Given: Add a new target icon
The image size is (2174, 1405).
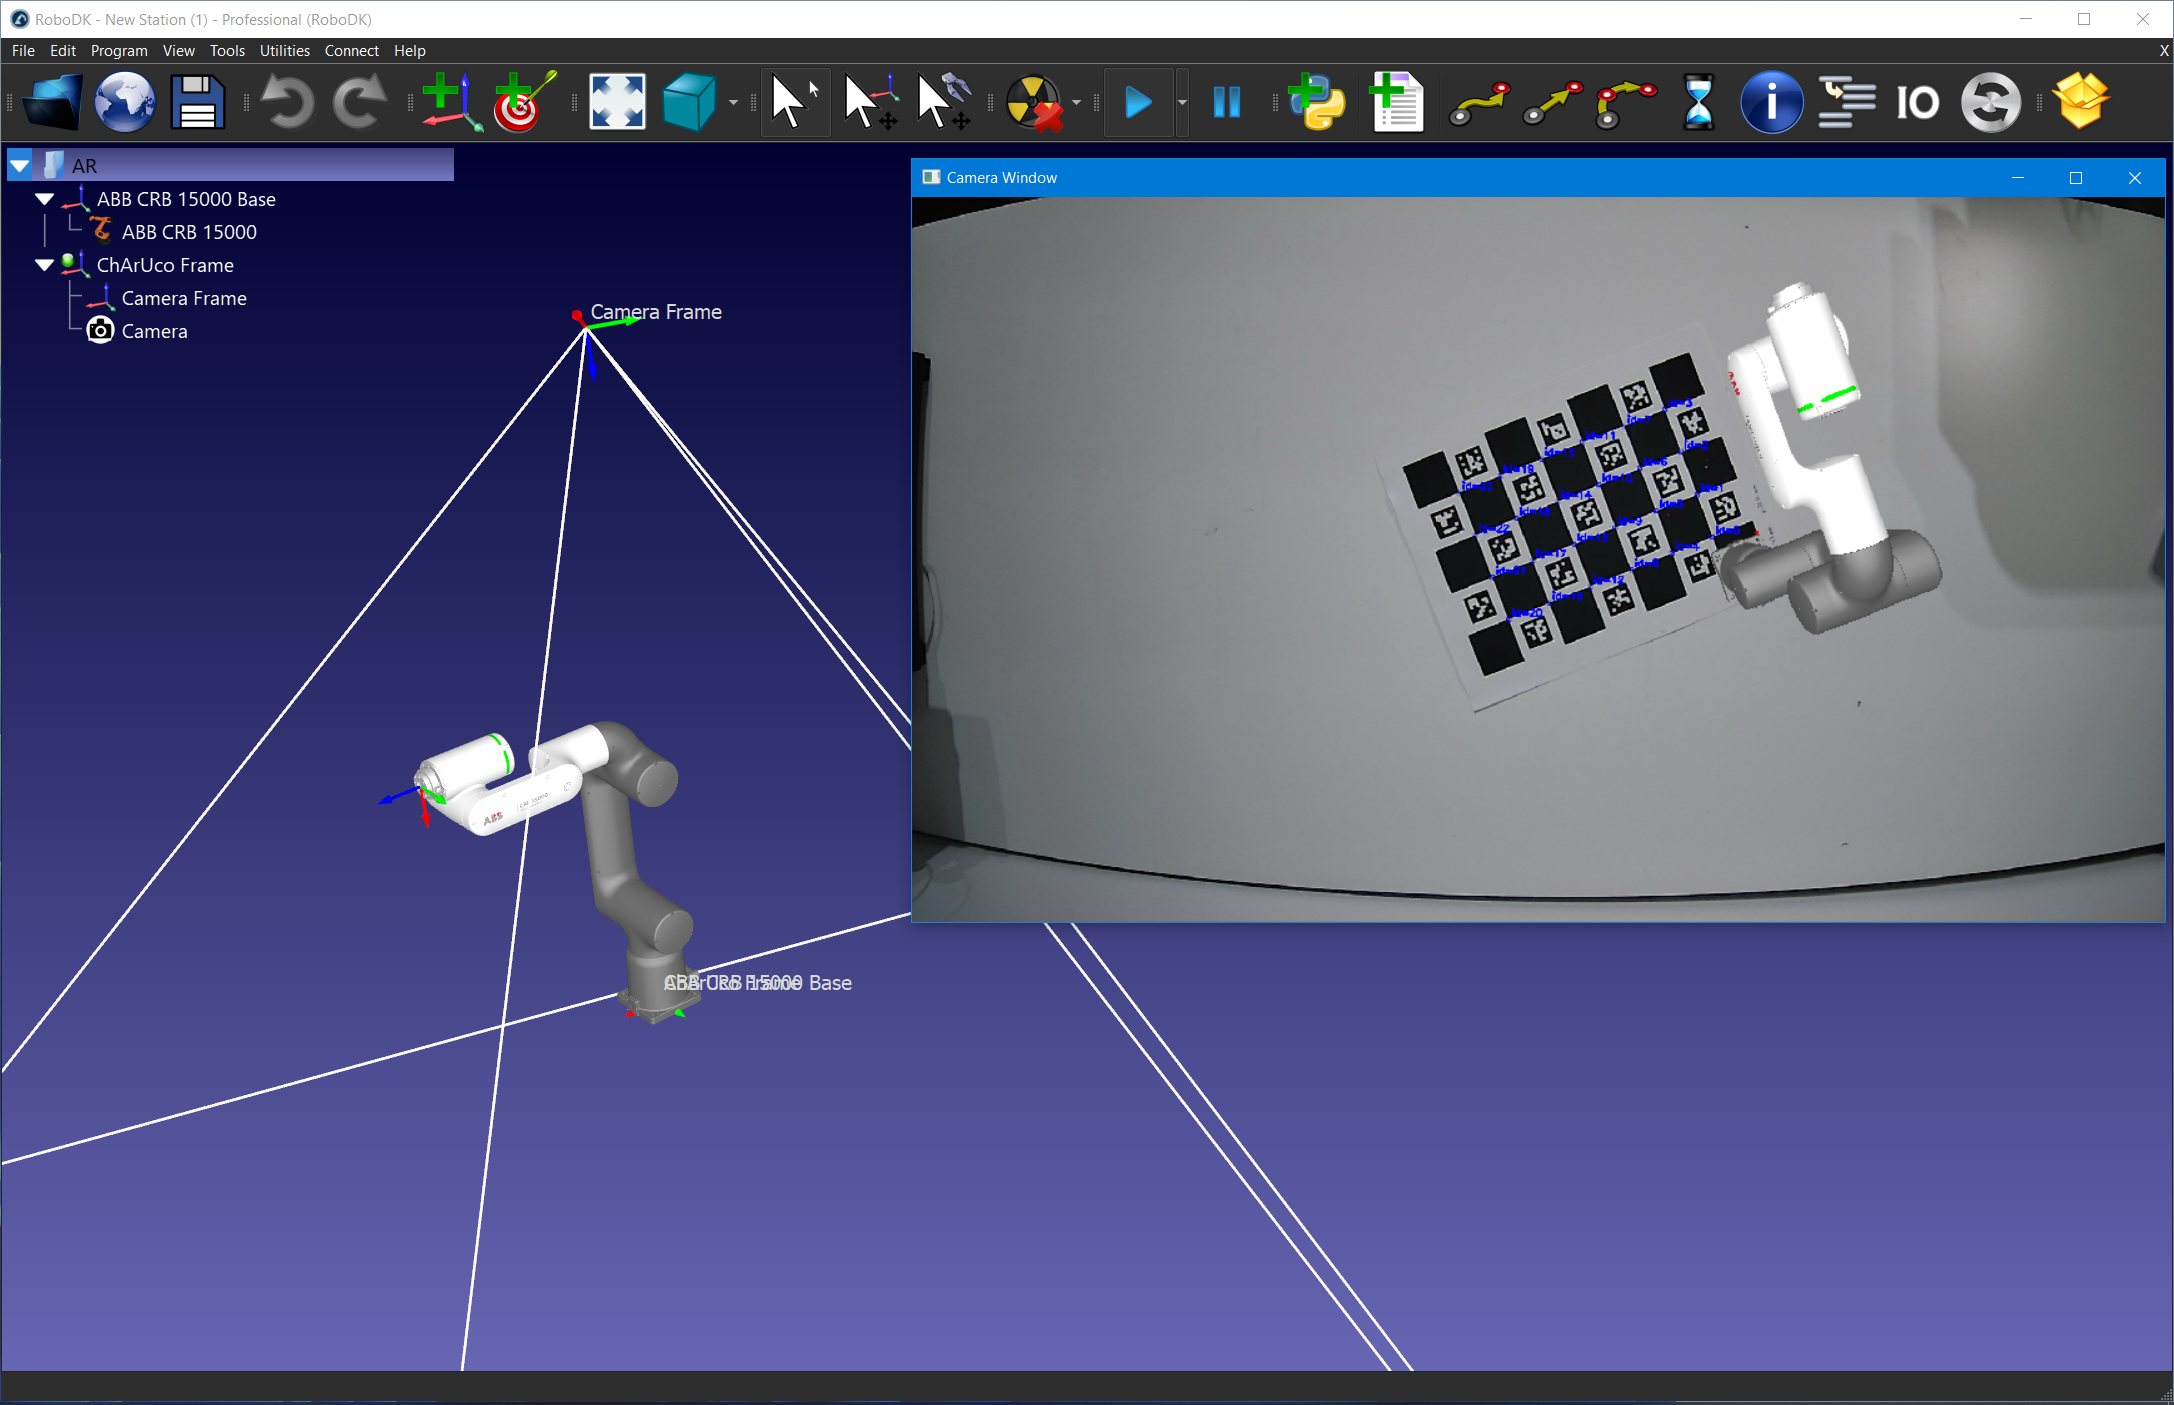Looking at the screenshot, I should (523, 102).
